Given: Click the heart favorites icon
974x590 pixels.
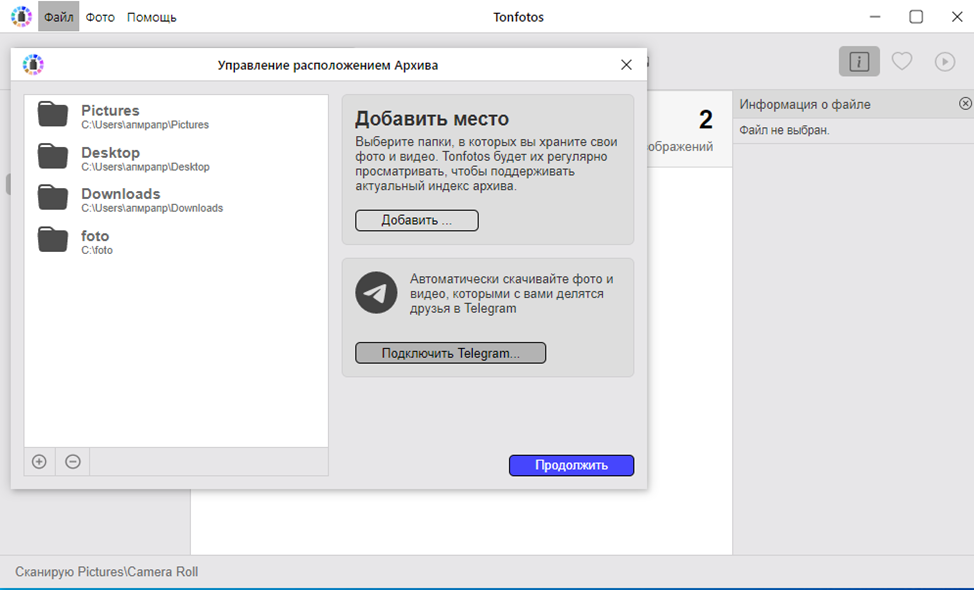Looking at the screenshot, I should [902, 61].
